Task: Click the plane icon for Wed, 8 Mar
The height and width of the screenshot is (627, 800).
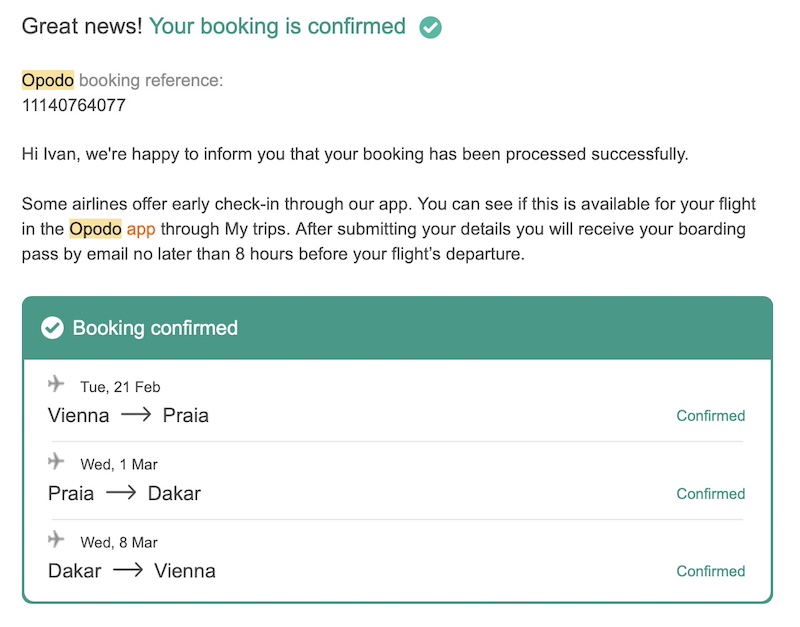Action: coord(56,539)
